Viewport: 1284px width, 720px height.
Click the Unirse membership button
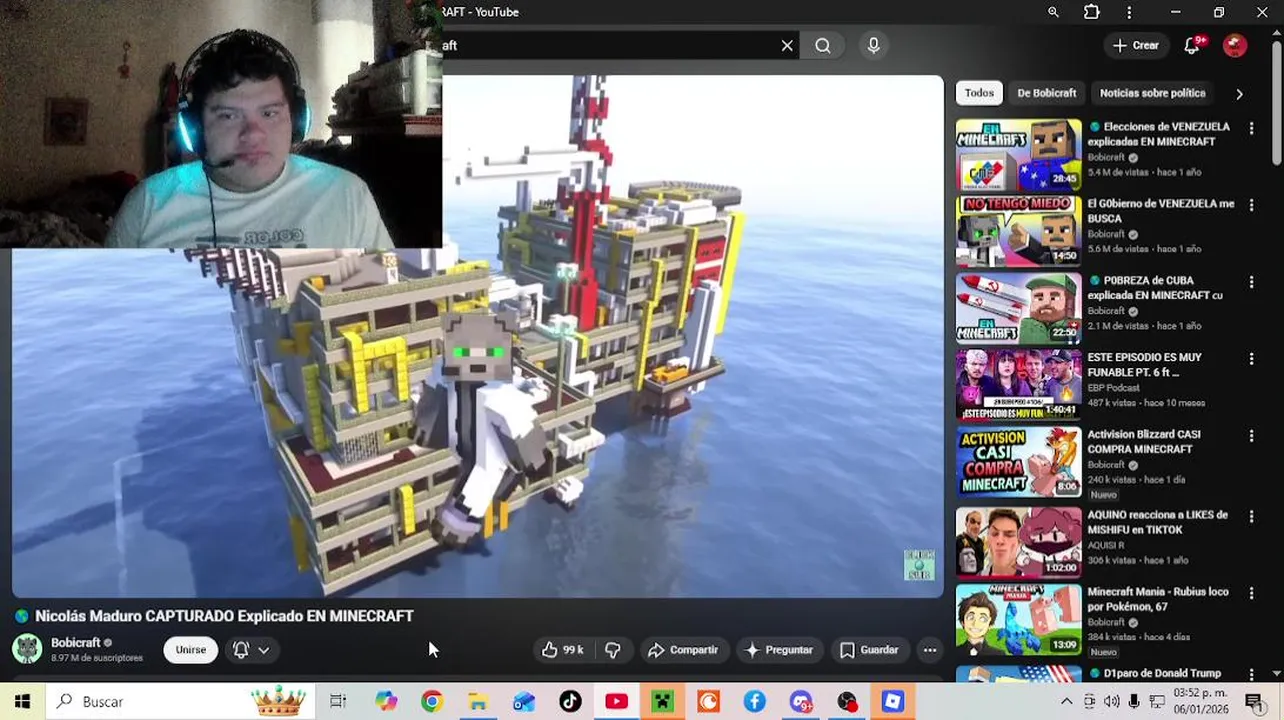pos(190,650)
